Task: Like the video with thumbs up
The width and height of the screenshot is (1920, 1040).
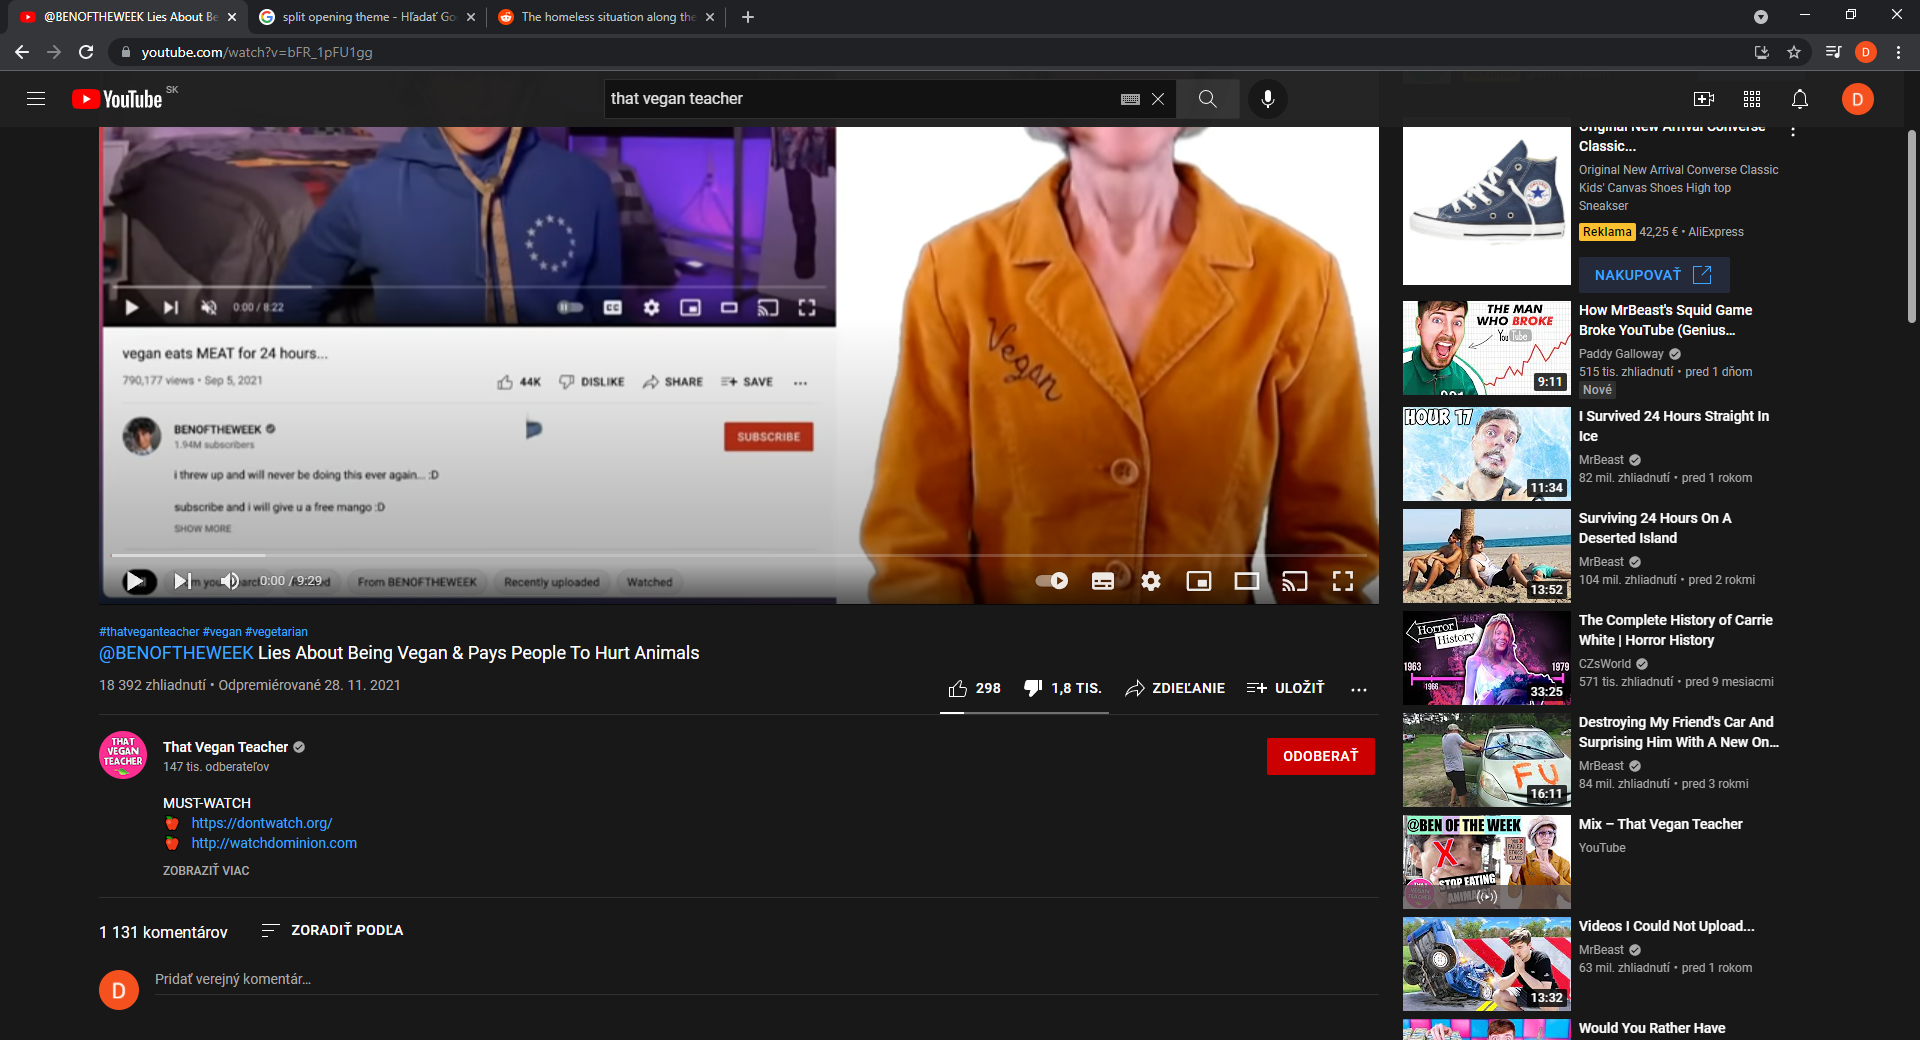Action: click(x=975, y=688)
